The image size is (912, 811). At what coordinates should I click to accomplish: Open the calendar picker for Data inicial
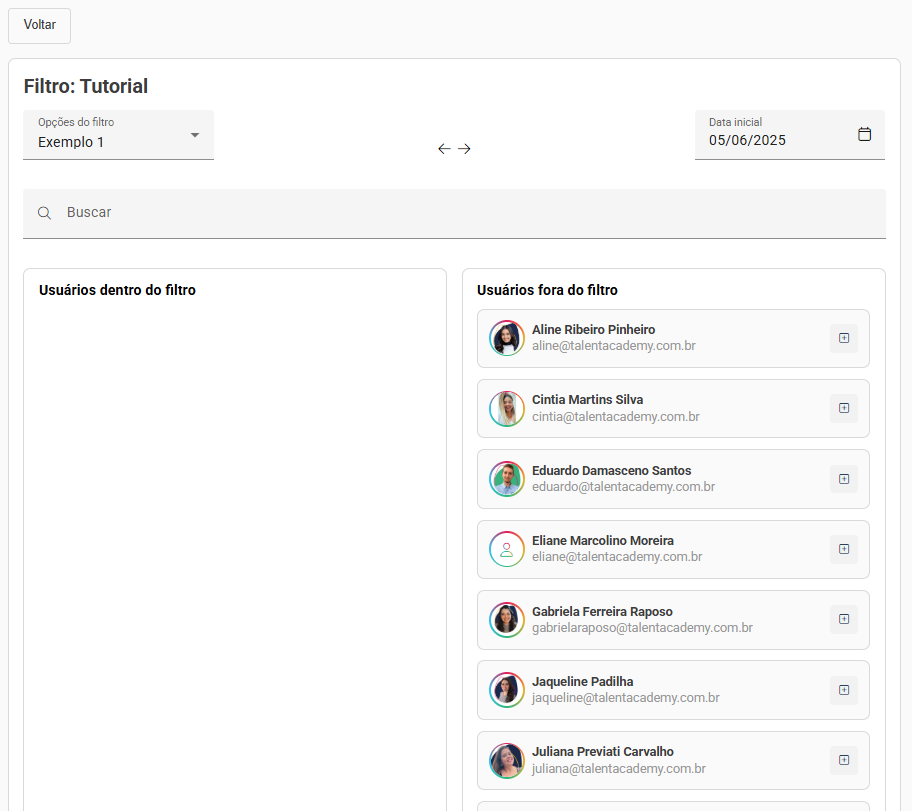pyautogui.click(x=865, y=134)
